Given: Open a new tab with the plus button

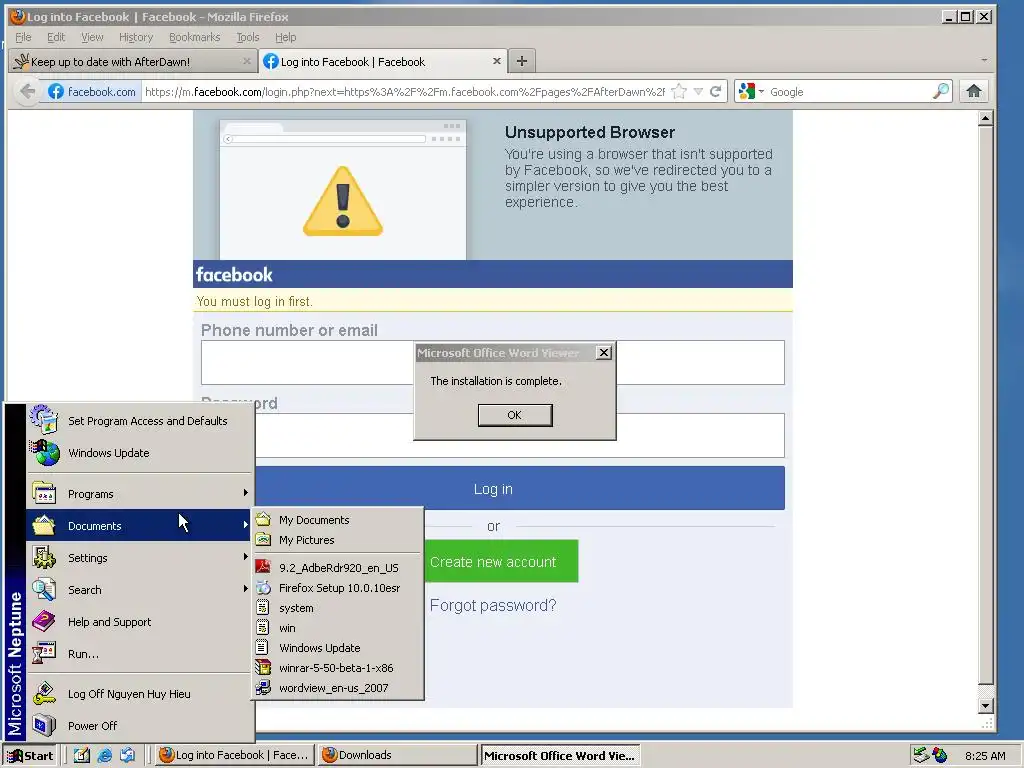Looking at the screenshot, I should [x=521, y=61].
